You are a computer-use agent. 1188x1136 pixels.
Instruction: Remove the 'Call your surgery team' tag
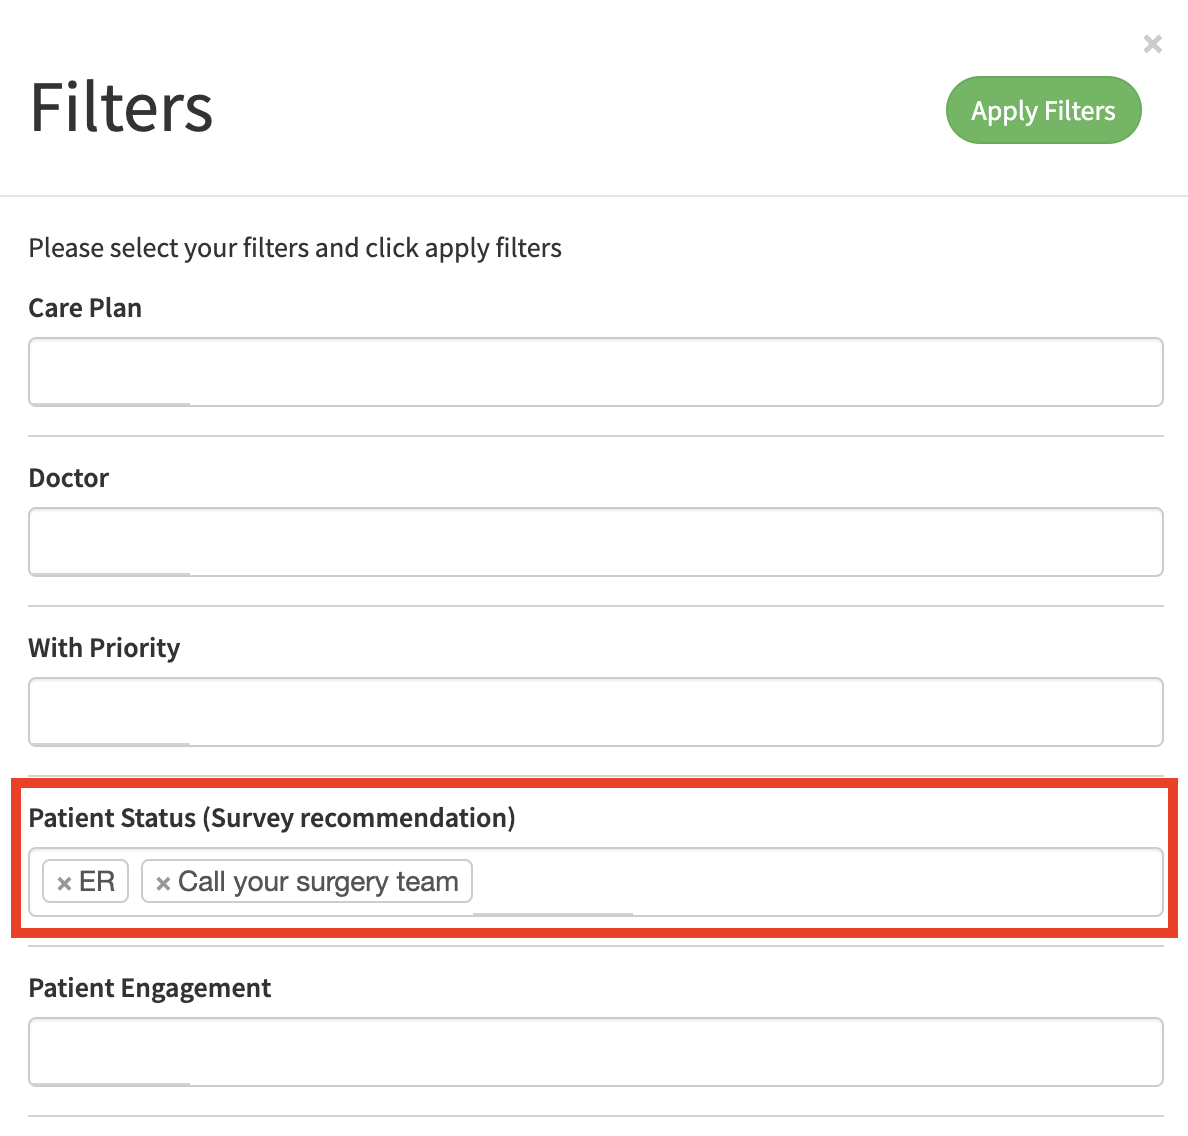click(163, 883)
